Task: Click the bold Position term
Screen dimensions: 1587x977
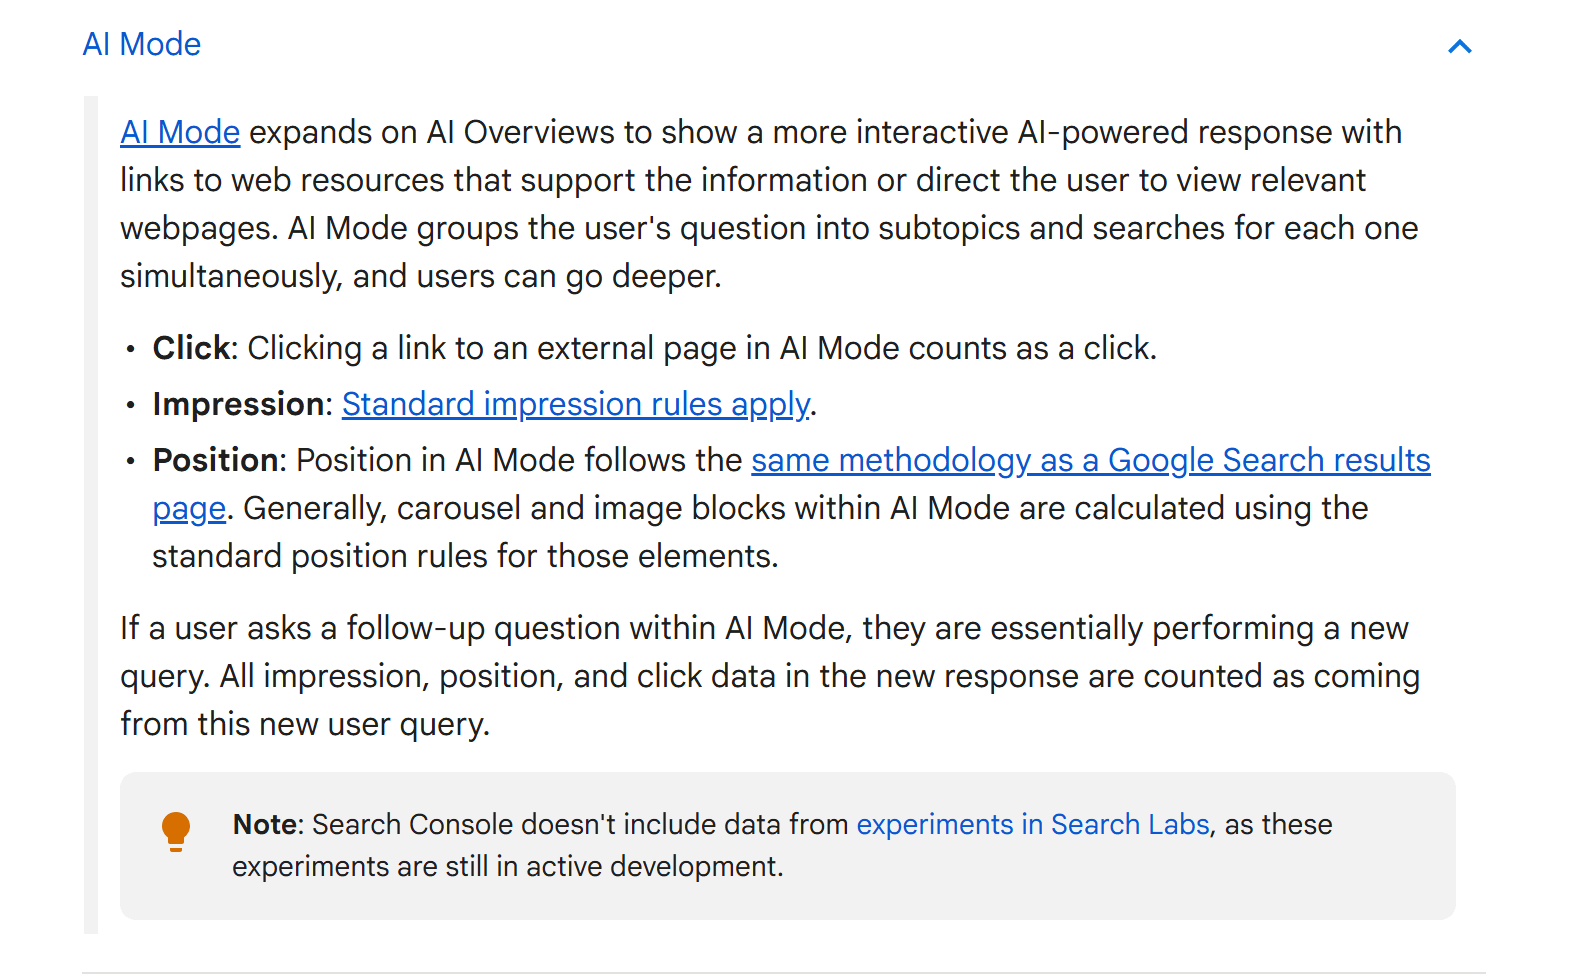Action: click(215, 460)
